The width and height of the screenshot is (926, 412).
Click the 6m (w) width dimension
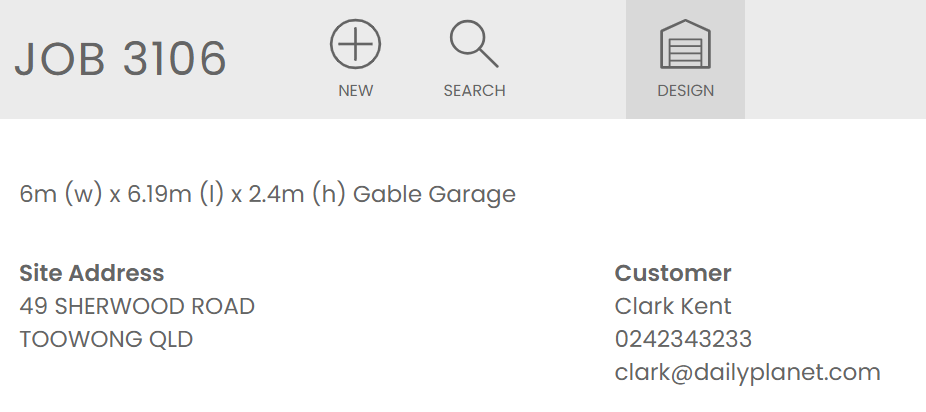pyautogui.click(x=61, y=194)
